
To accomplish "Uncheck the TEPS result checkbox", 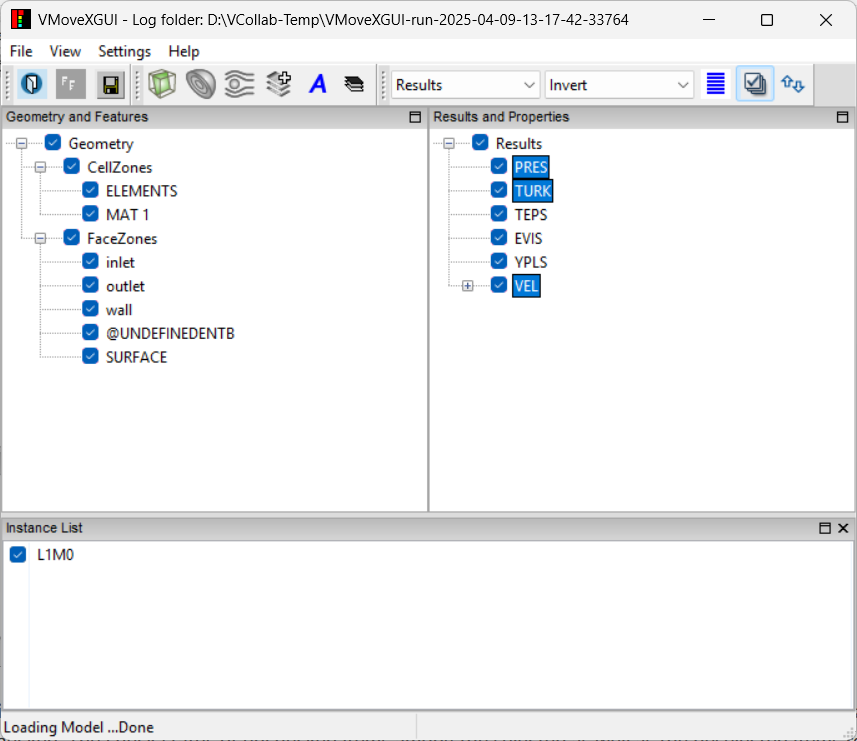I will (x=499, y=214).
